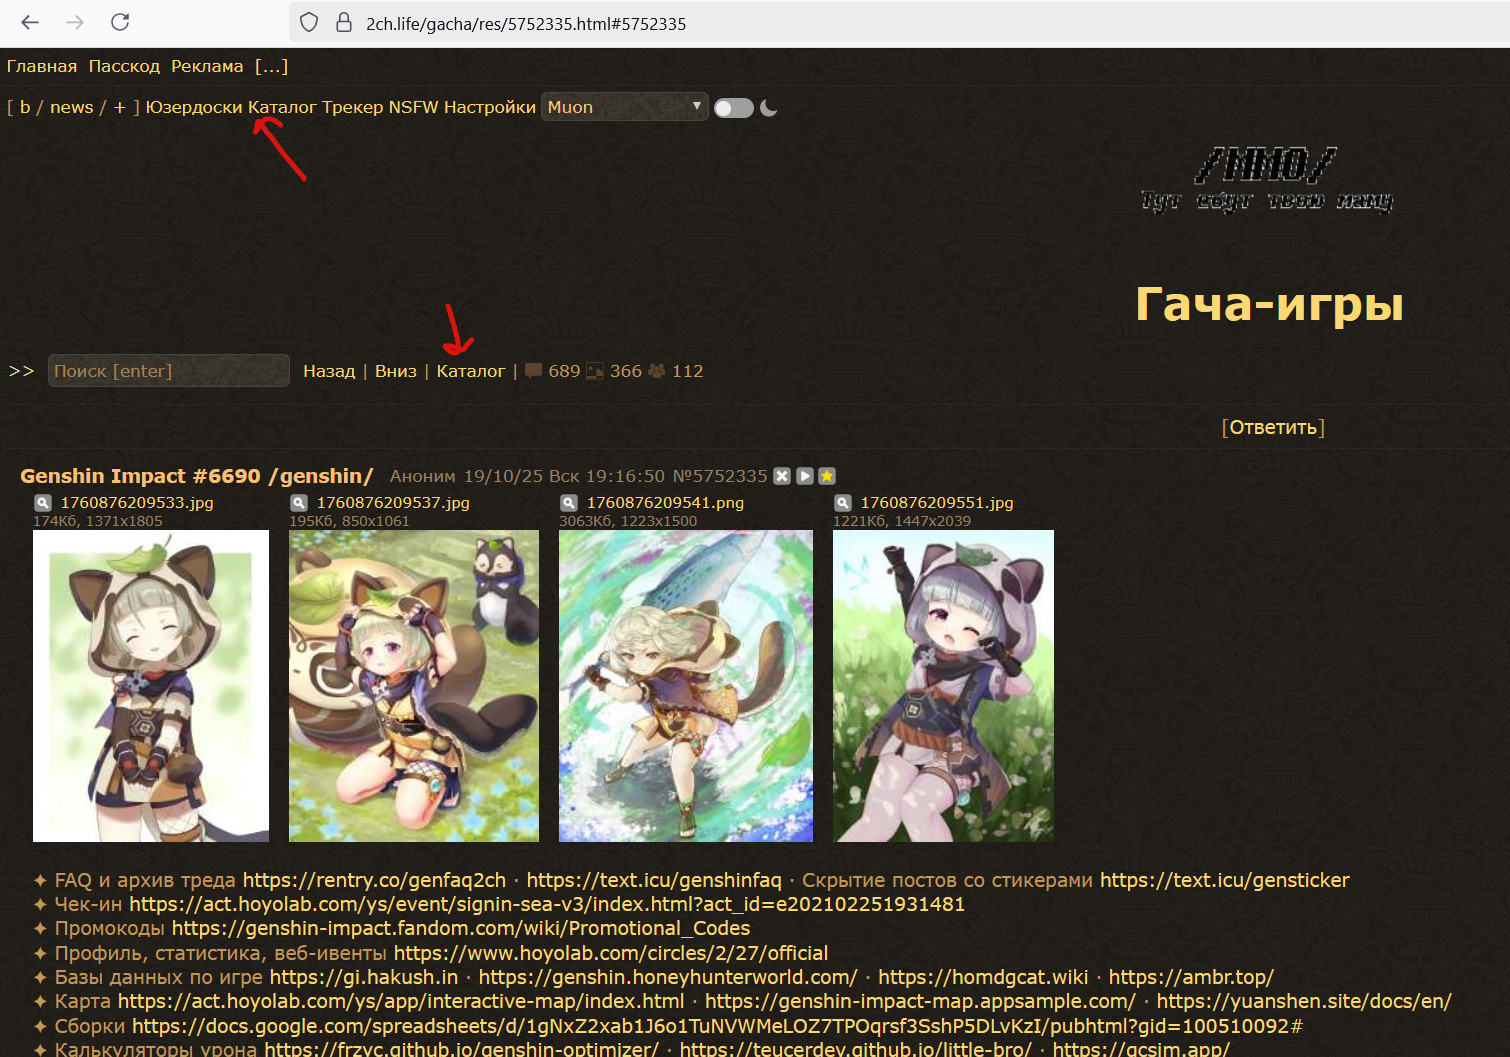
Task: Click the browser address bar URL
Action: [x=526, y=23]
